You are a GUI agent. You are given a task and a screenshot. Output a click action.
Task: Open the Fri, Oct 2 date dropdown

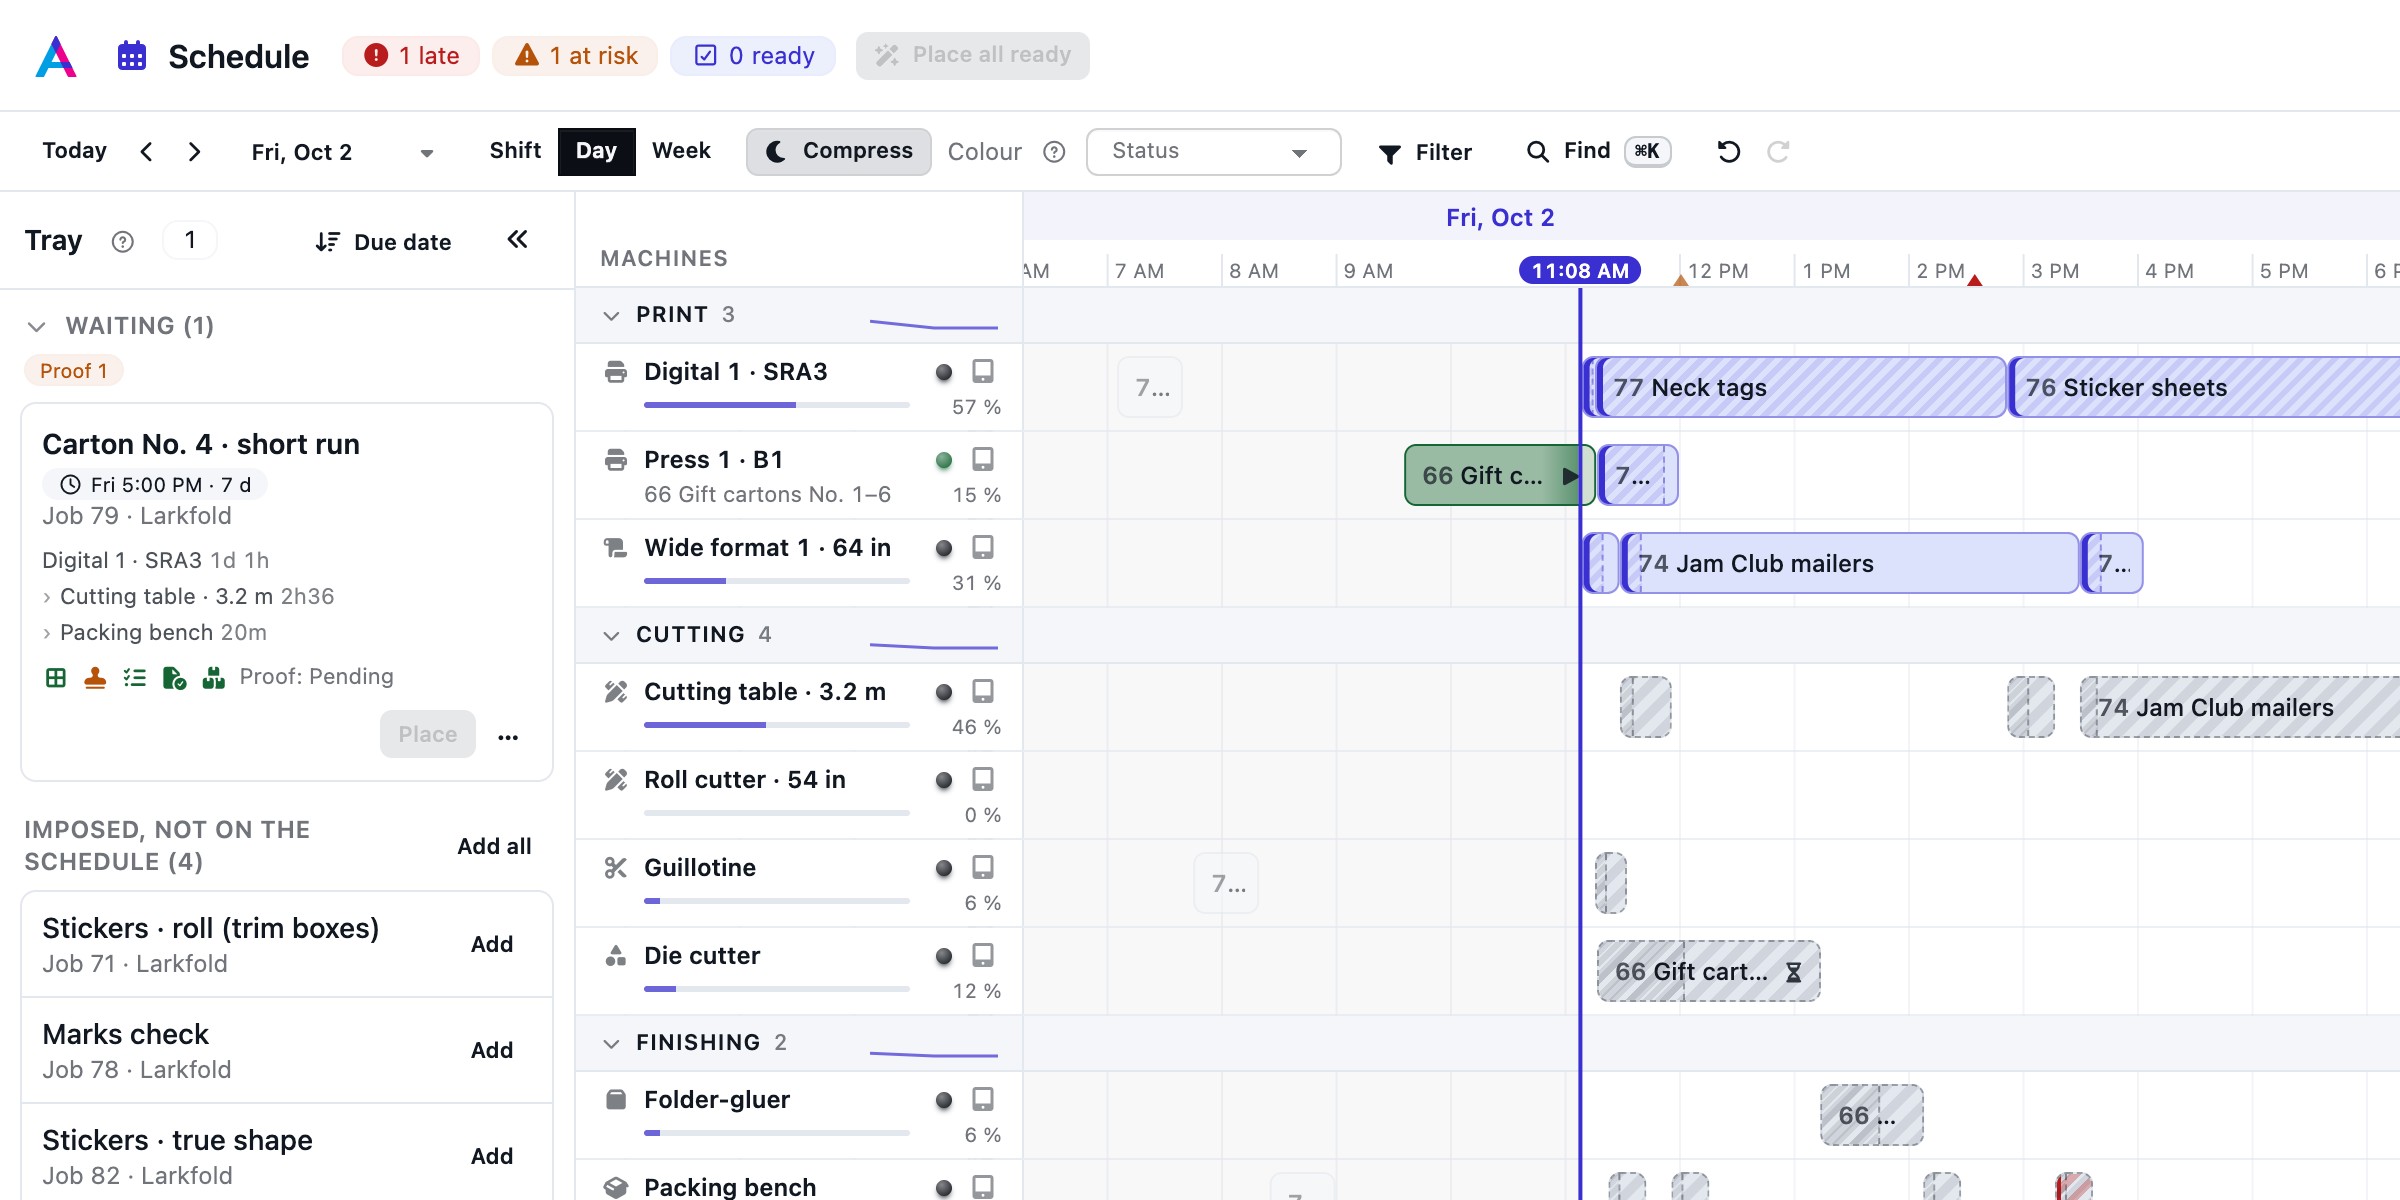click(342, 152)
